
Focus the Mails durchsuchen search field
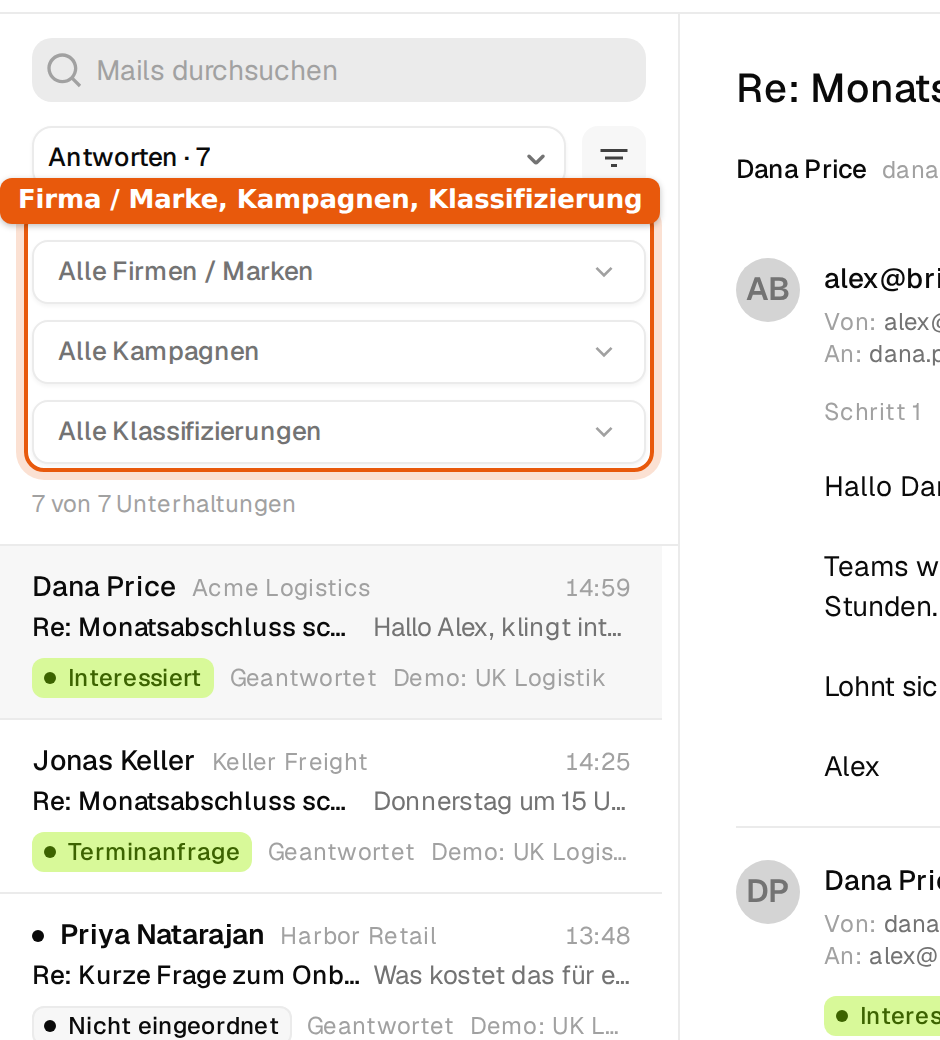click(339, 70)
